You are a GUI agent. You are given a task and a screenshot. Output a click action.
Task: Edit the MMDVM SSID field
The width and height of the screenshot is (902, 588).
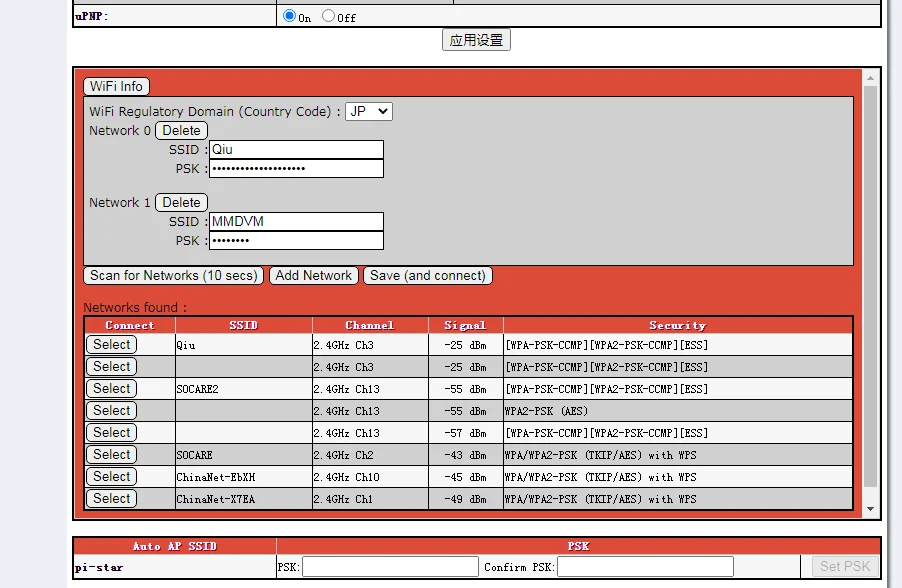coord(296,222)
